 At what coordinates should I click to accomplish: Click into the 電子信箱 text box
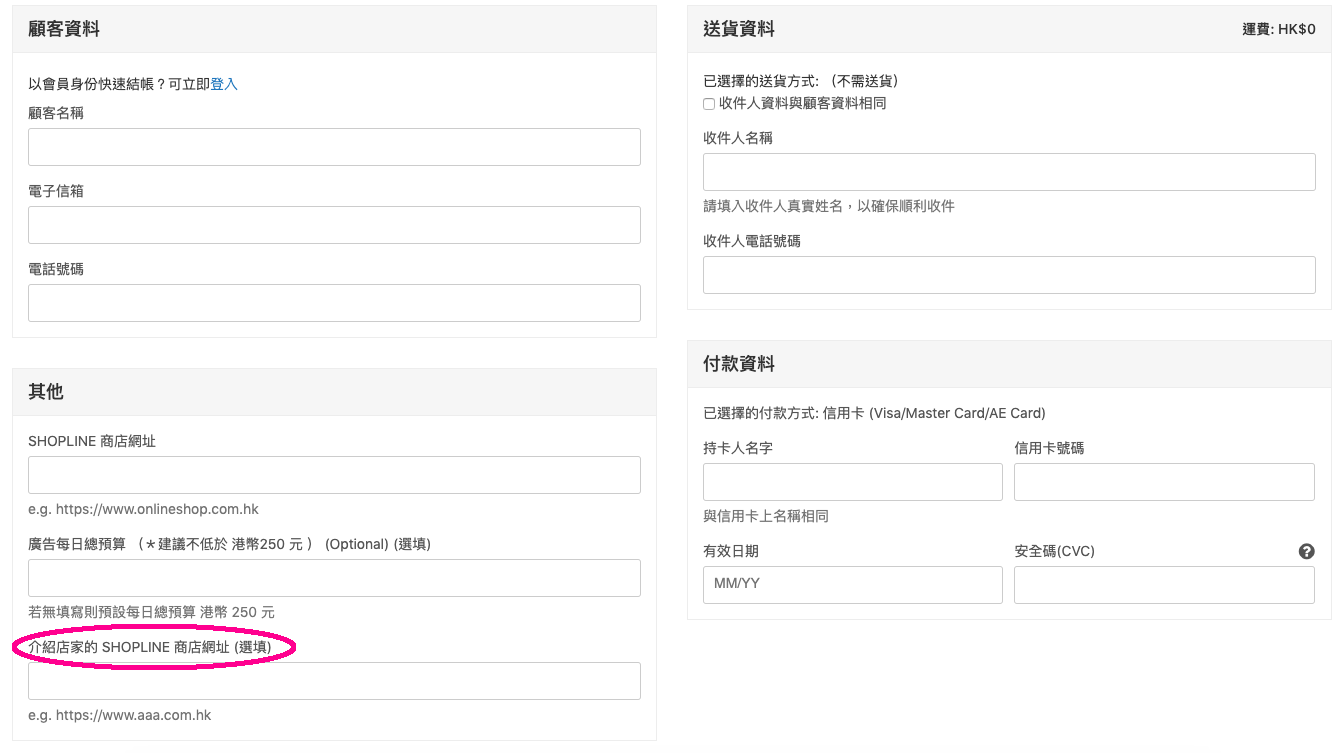(x=334, y=225)
